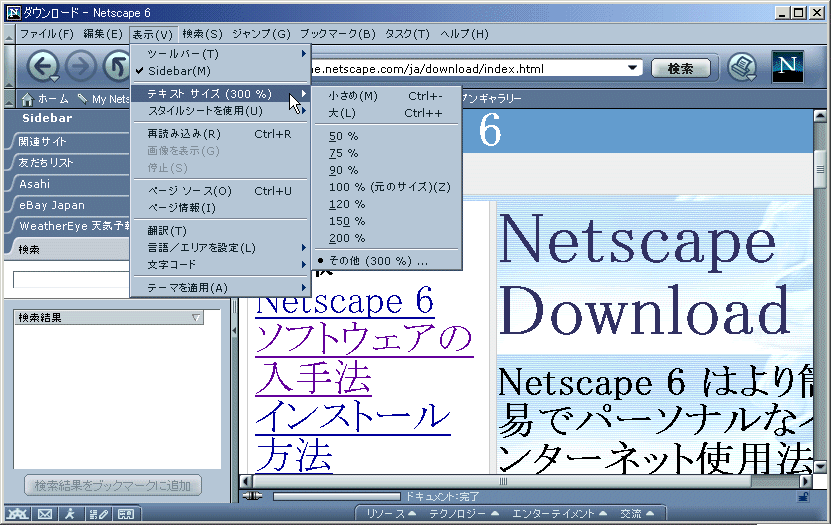Open テクノロジー popup menu in taskbar

point(464,513)
